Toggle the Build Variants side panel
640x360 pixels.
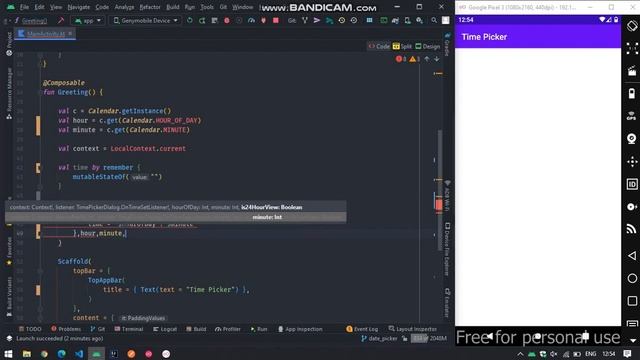pyautogui.click(x=9, y=296)
